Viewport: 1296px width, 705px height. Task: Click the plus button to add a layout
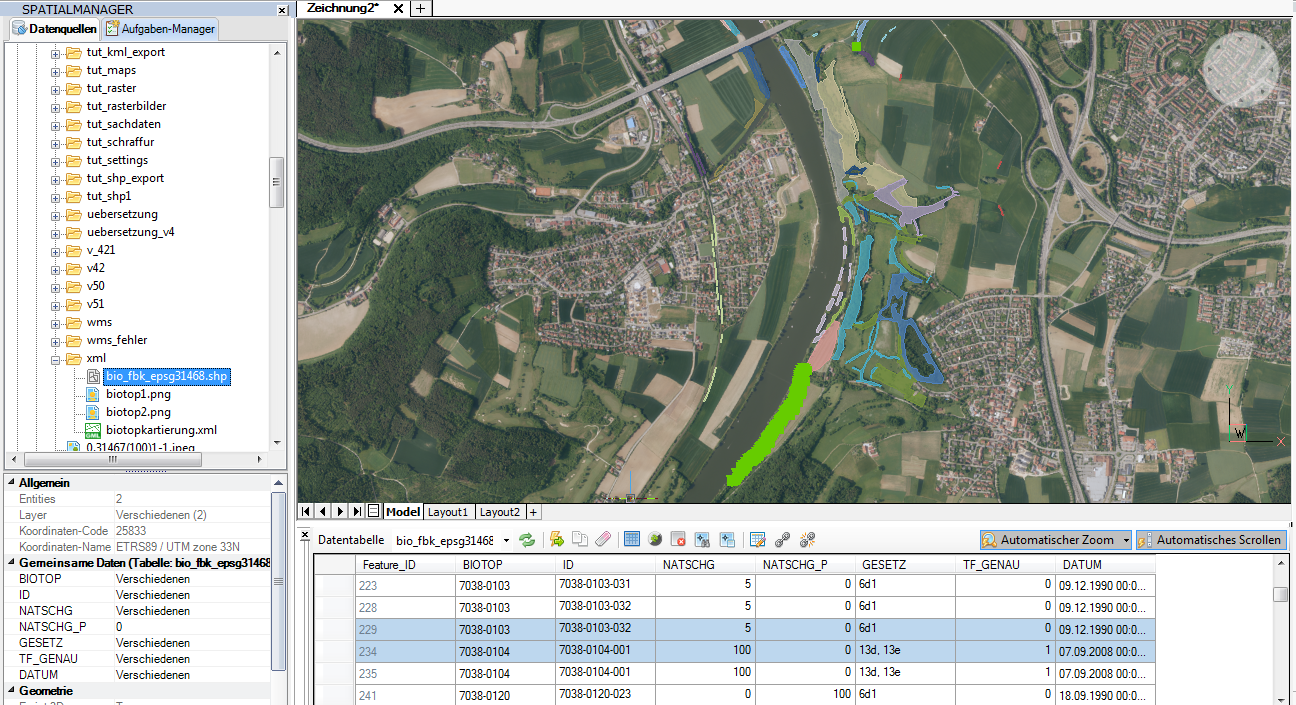pos(533,511)
